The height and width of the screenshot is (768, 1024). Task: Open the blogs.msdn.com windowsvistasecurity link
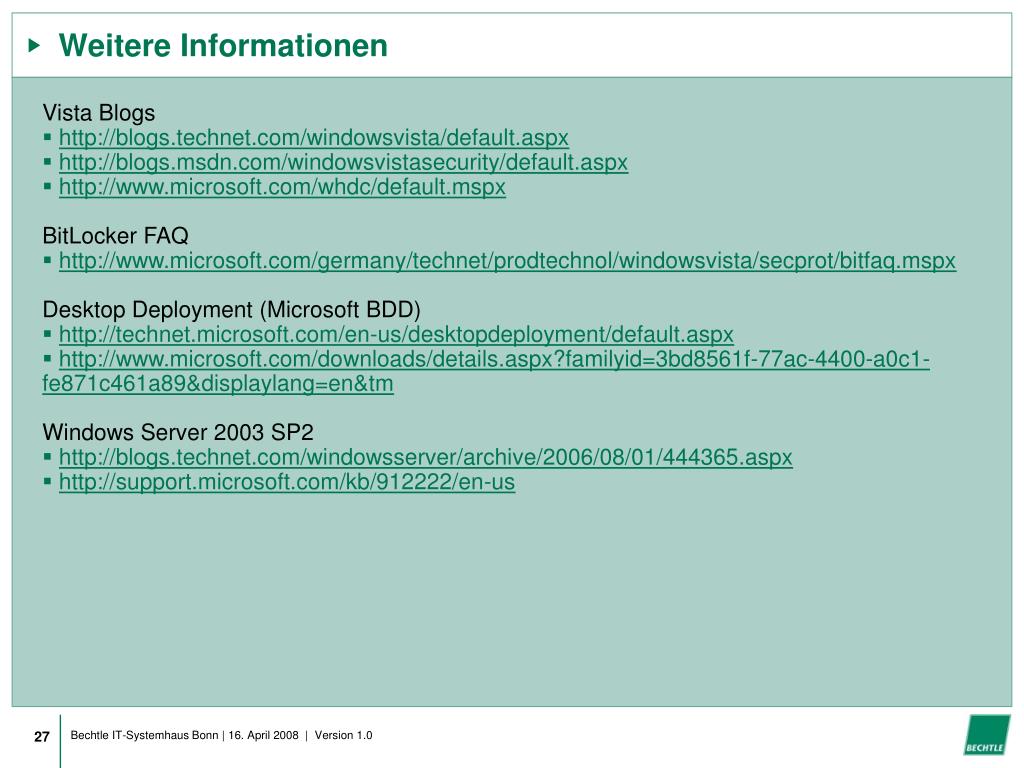(x=344, y=163)
